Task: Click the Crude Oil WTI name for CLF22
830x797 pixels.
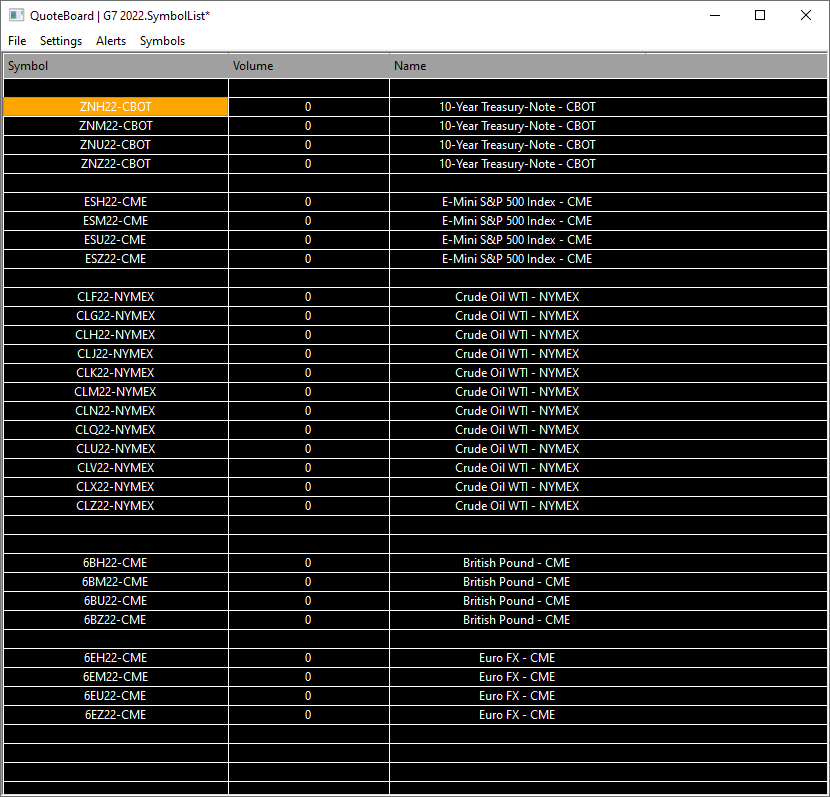Action: [x=517, y=297]
